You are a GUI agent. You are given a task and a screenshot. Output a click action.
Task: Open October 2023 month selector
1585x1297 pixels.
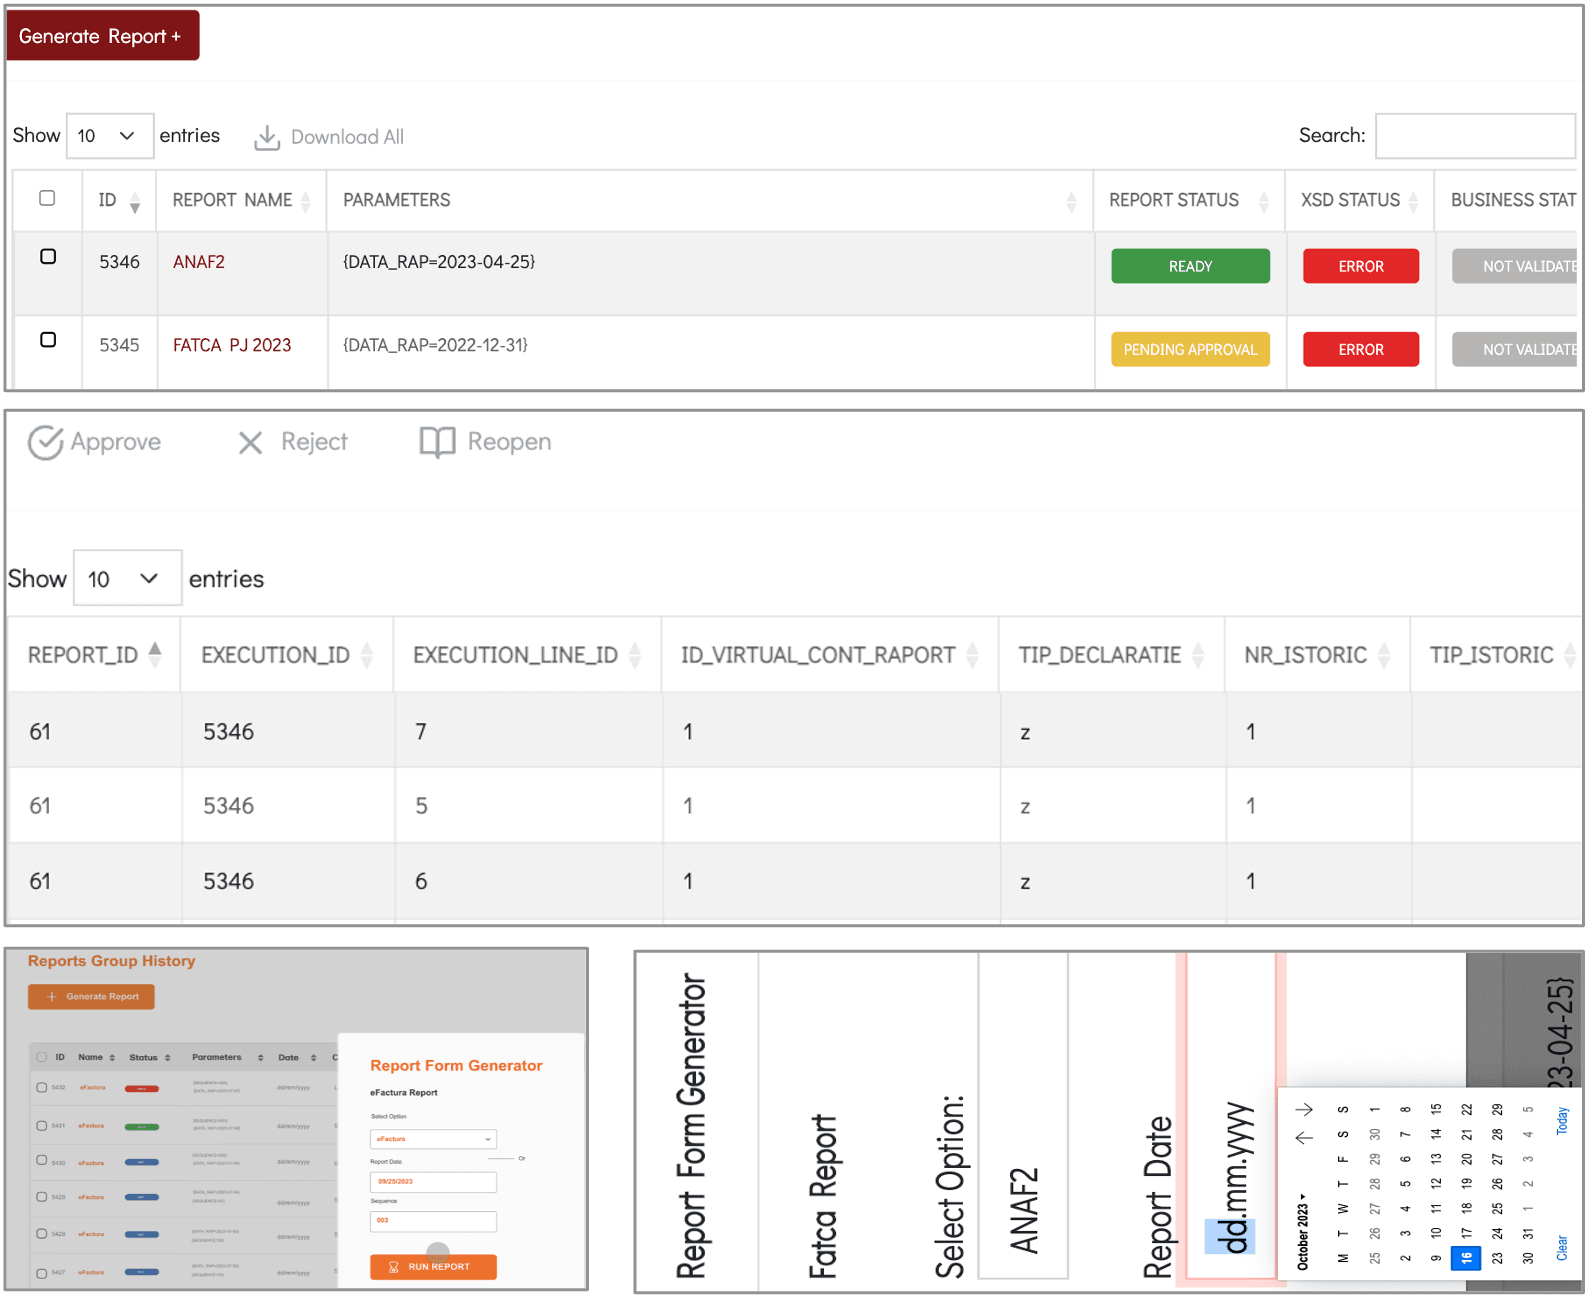[1303, 1231]
